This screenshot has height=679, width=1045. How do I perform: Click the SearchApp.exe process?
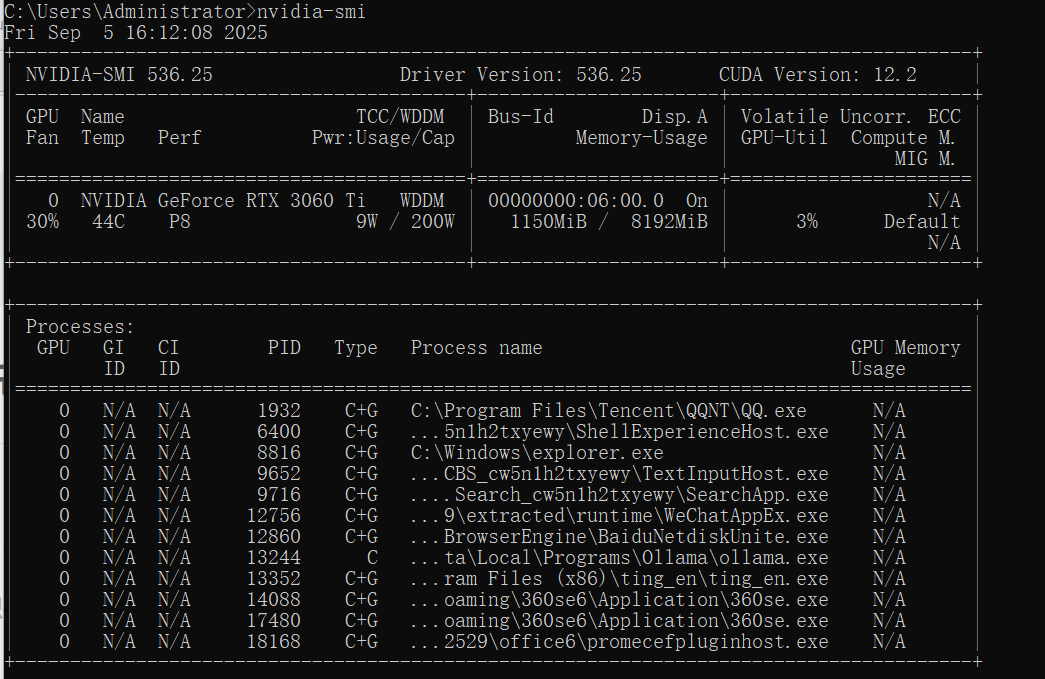click(620, 494)
